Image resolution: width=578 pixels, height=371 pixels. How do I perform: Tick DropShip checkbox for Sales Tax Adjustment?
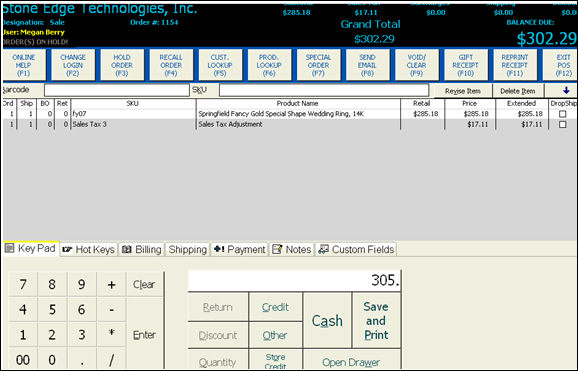(x=563, y=125)
